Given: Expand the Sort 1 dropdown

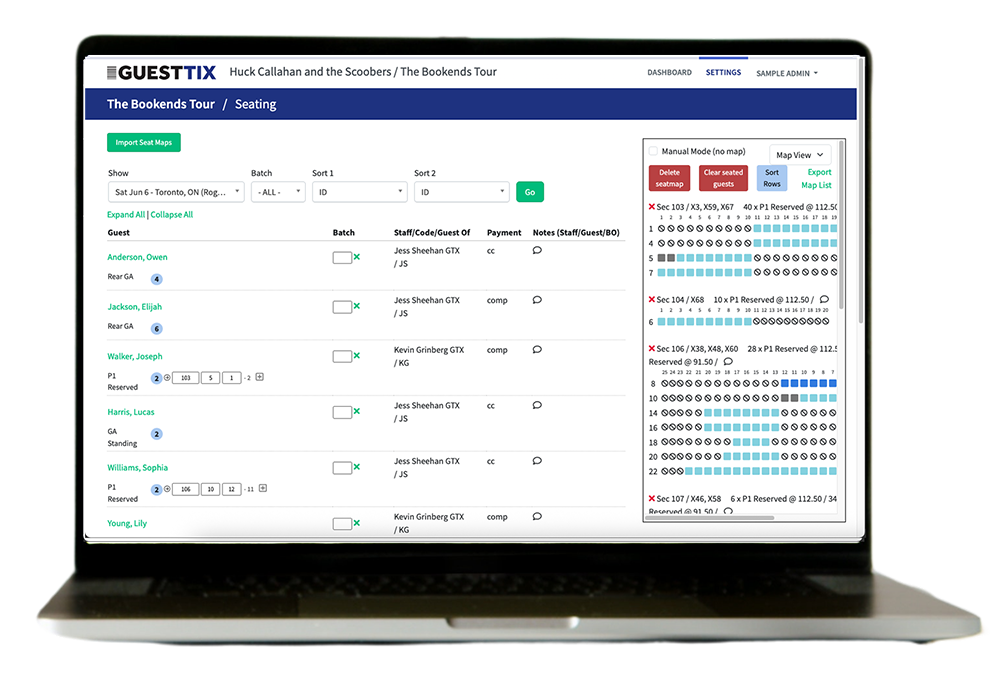Looking at the screenshot, I should click(x=359, y=192).
